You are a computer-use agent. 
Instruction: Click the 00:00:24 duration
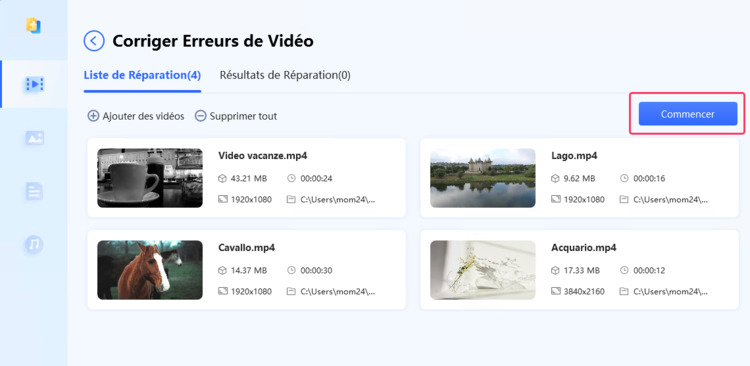click(316, 178)
